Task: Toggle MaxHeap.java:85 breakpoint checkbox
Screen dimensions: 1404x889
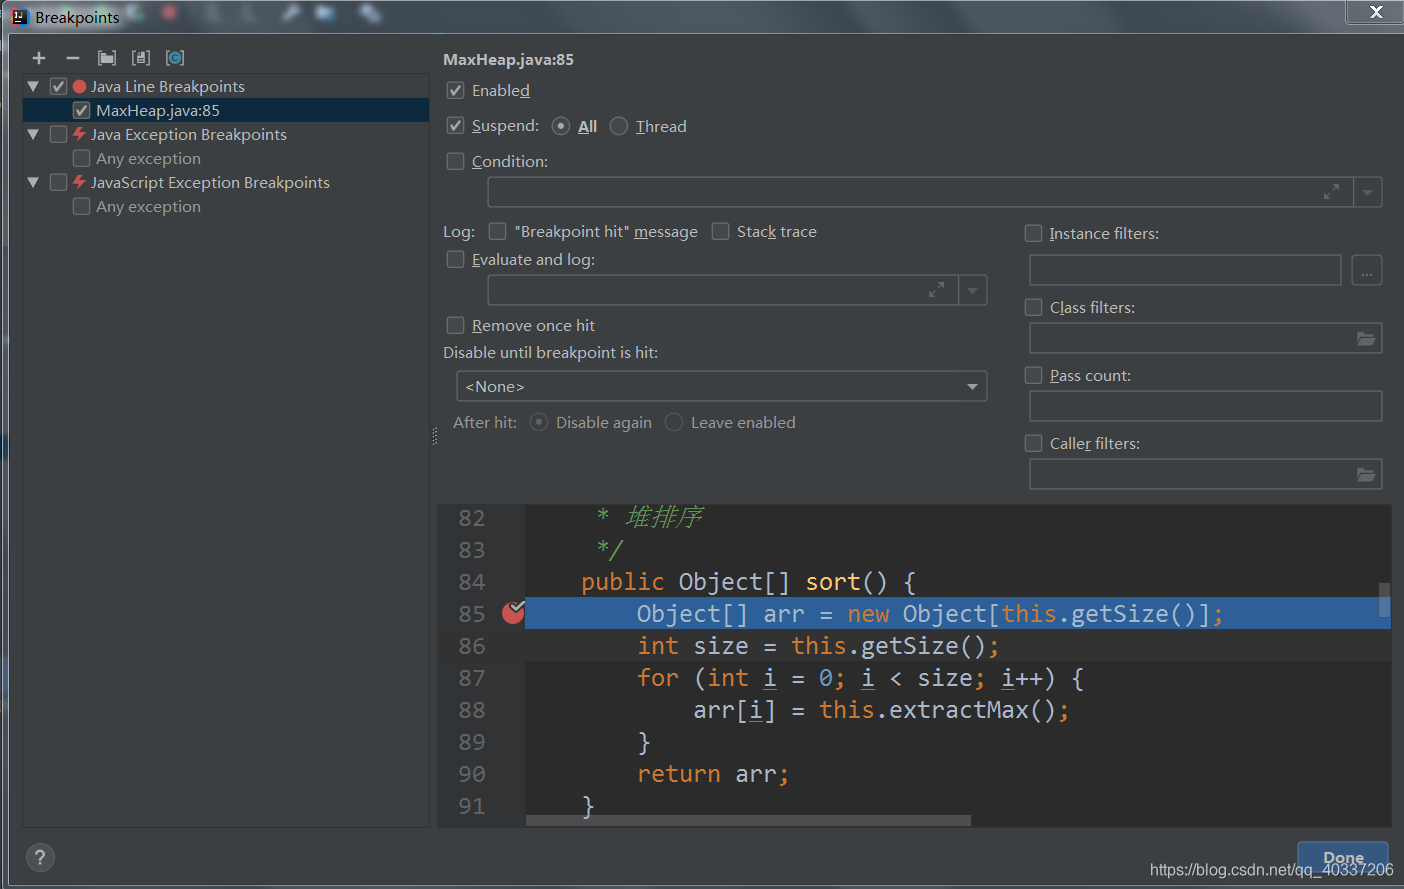Action: (82, 110)
